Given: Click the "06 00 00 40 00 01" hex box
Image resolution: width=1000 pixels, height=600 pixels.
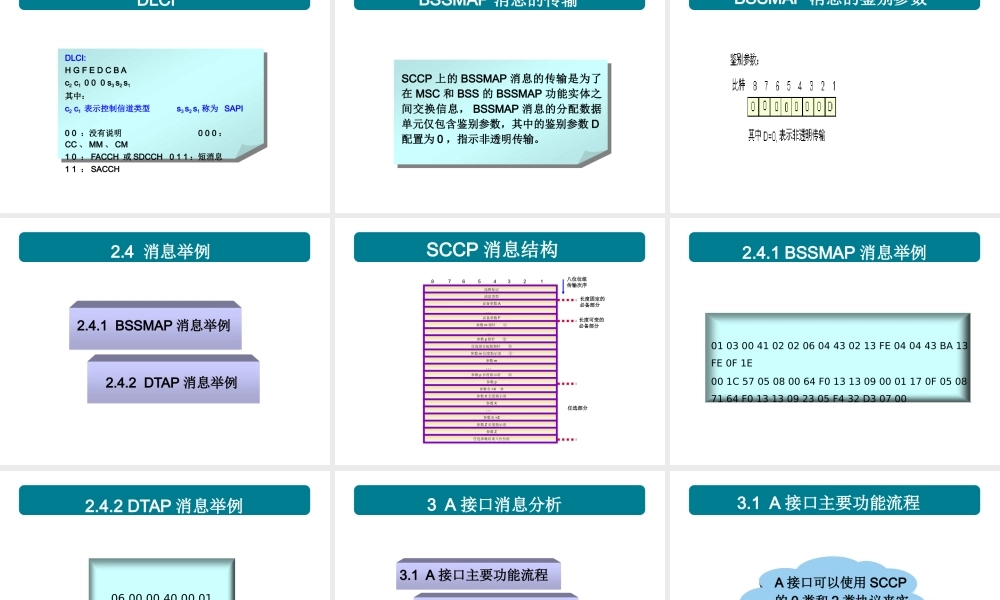Looking at the screenshot, I should click(162, 580).
